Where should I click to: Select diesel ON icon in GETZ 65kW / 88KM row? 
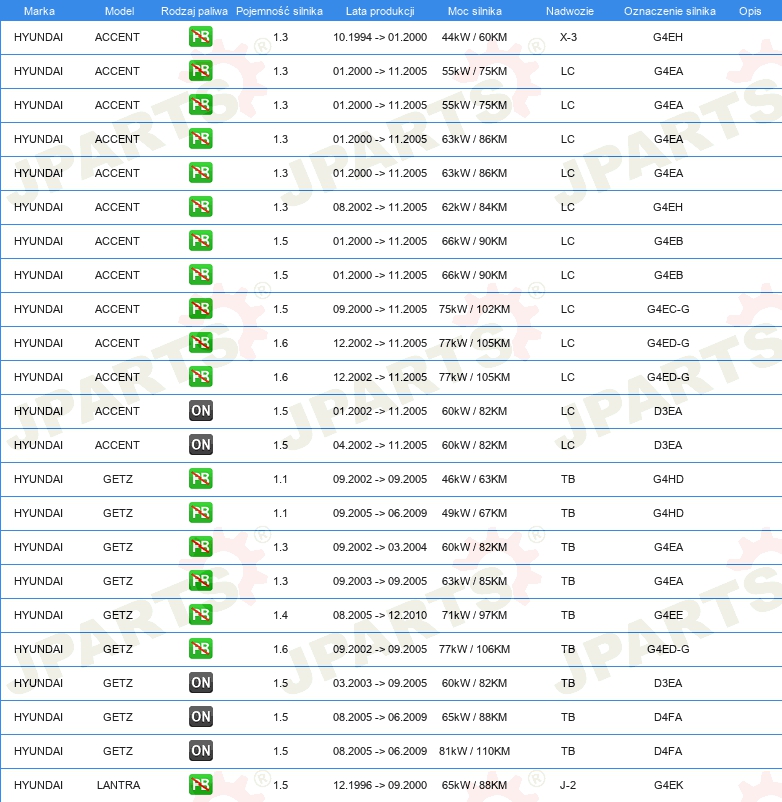click(x=200, y=717)
